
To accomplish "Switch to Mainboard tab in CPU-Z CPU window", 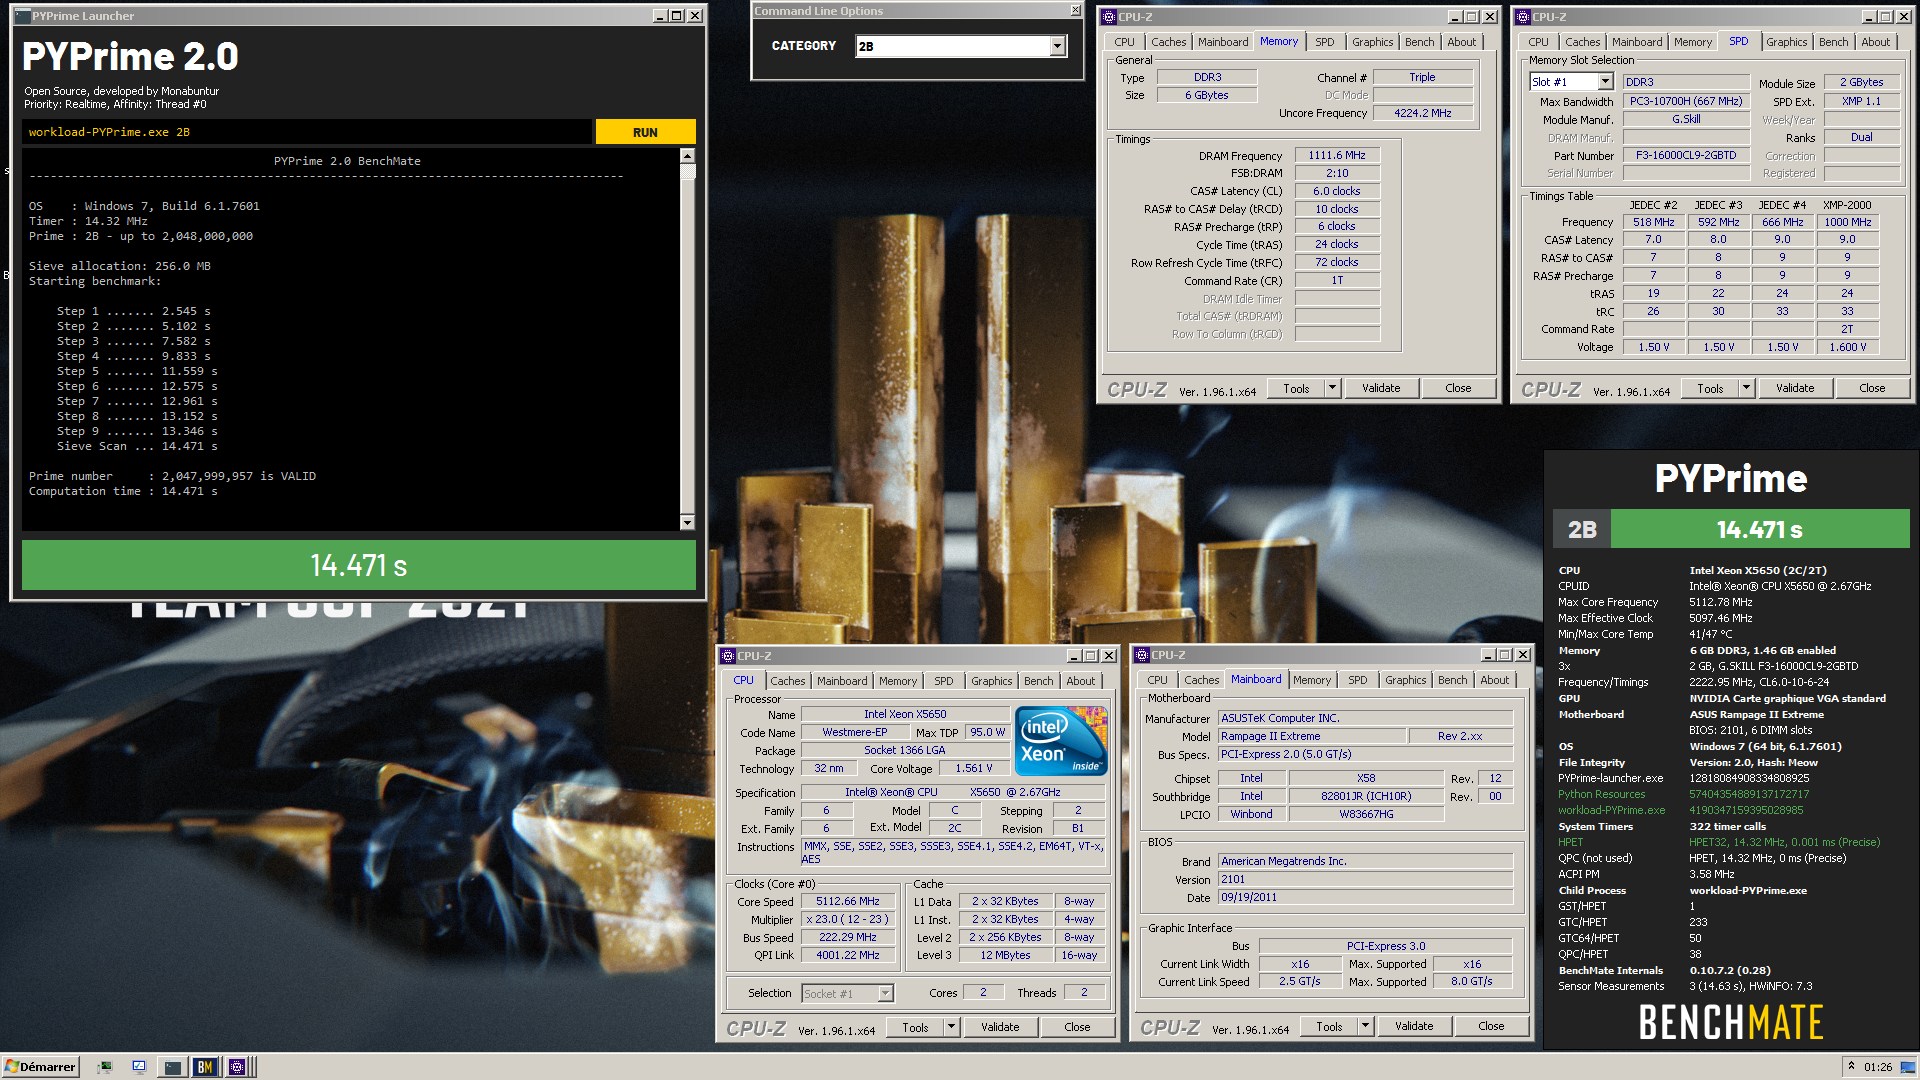I will pyautogui.click(x=842, y=681).
